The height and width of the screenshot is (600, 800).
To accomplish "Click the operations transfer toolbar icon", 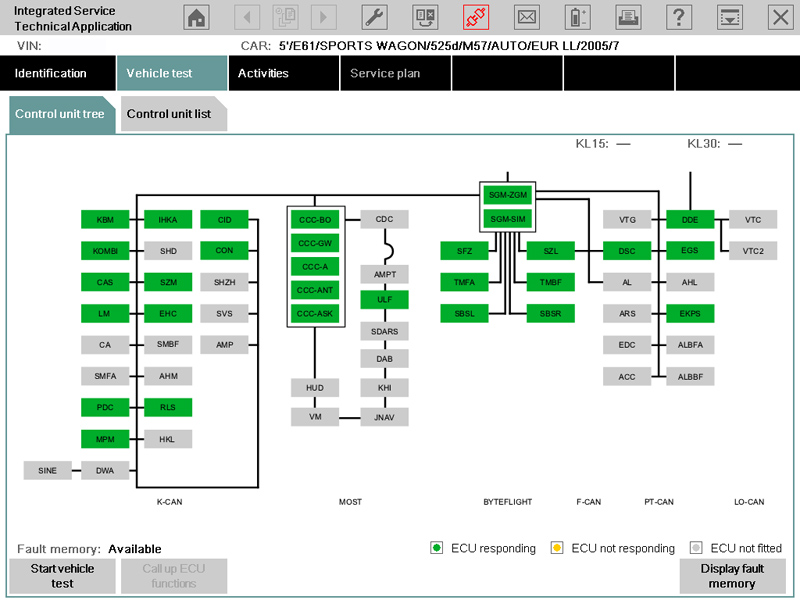I will point(425,17).
